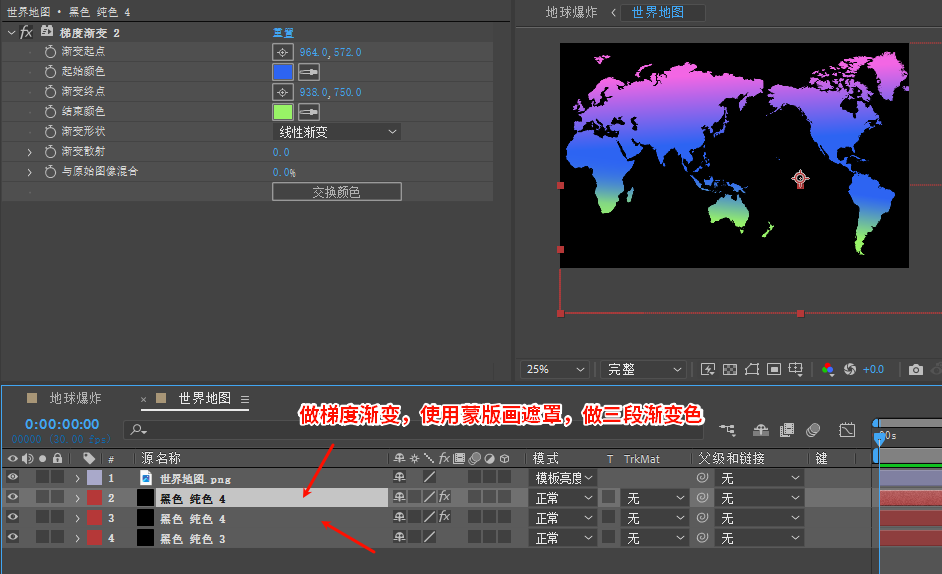Pick end color with 结束颜色 eyedropper

(x=309, y=112)
